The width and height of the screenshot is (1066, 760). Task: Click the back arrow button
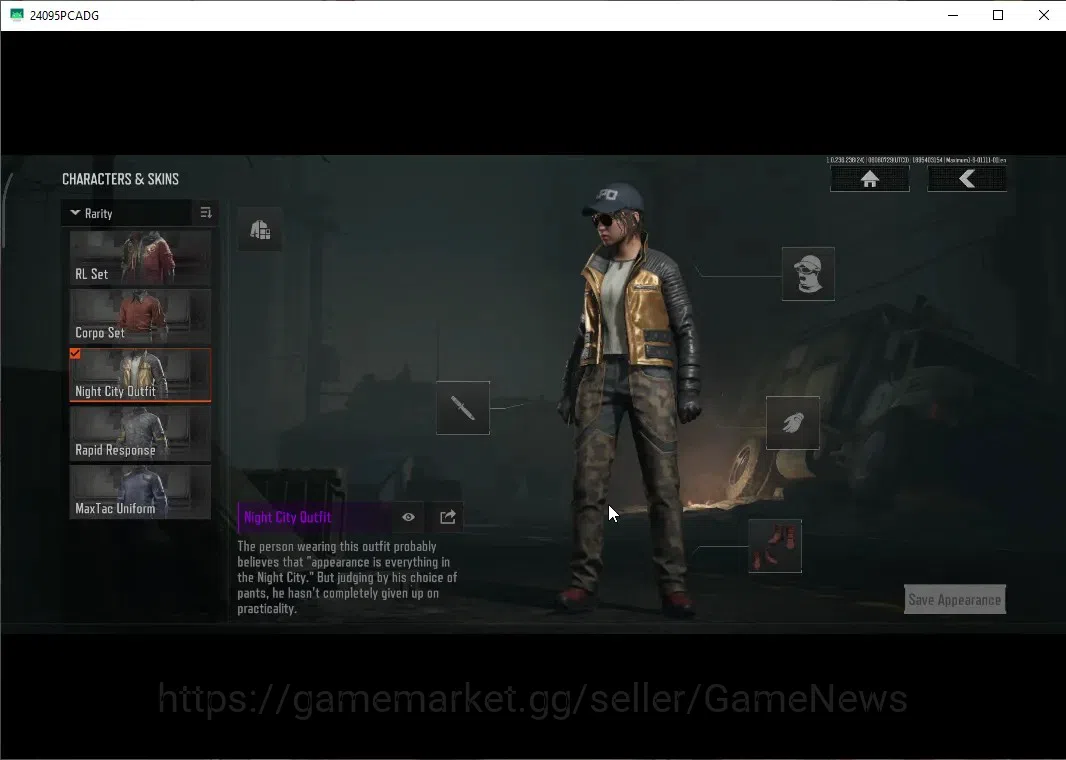click(967, 179)
